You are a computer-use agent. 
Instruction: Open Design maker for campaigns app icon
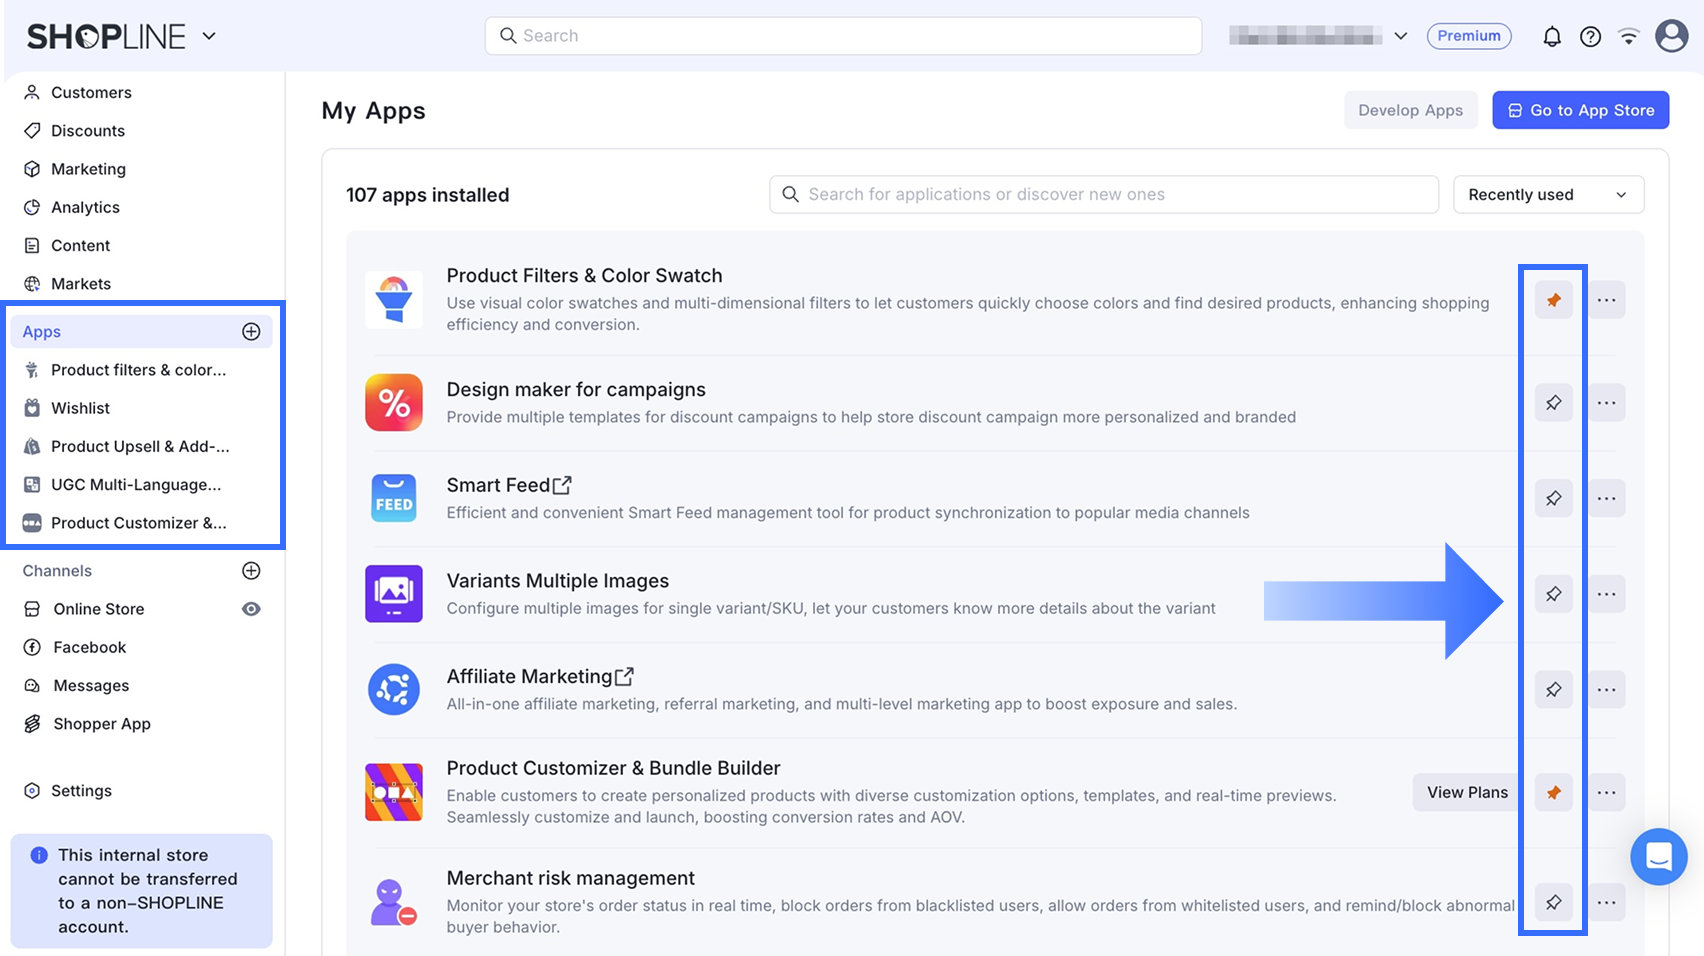[394, 403]
